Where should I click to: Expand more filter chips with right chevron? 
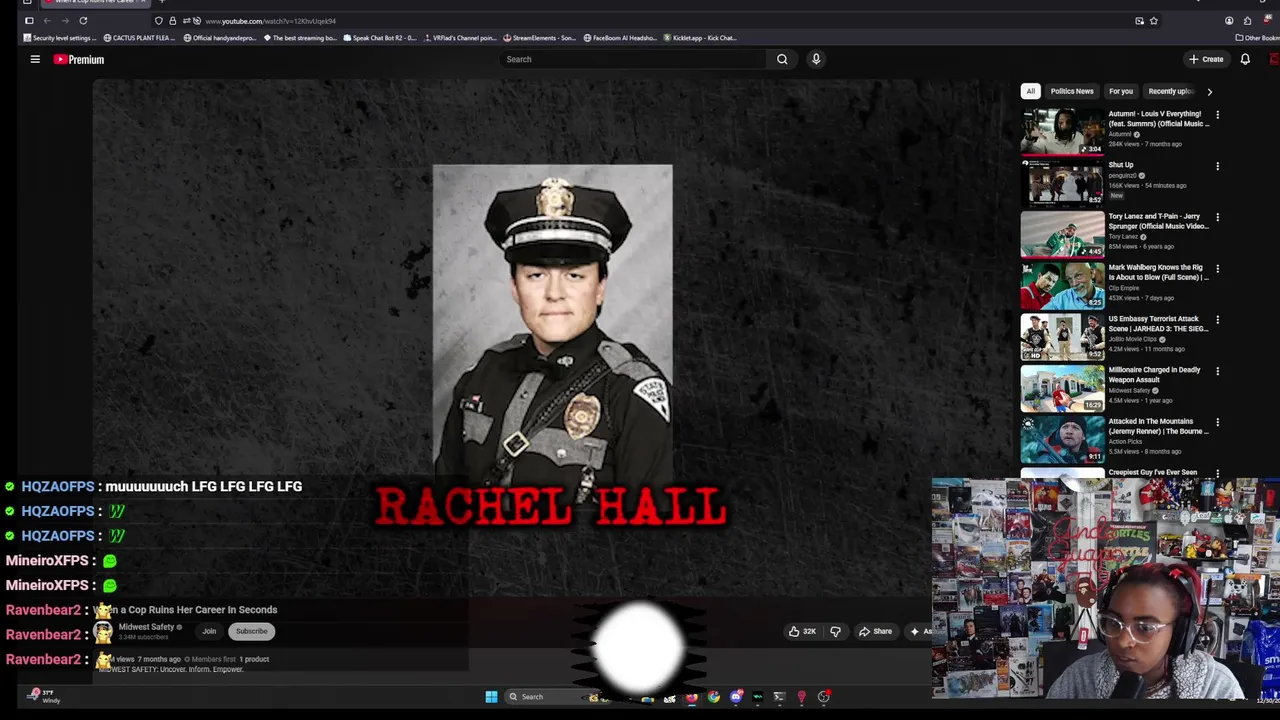coord(1209,91)
